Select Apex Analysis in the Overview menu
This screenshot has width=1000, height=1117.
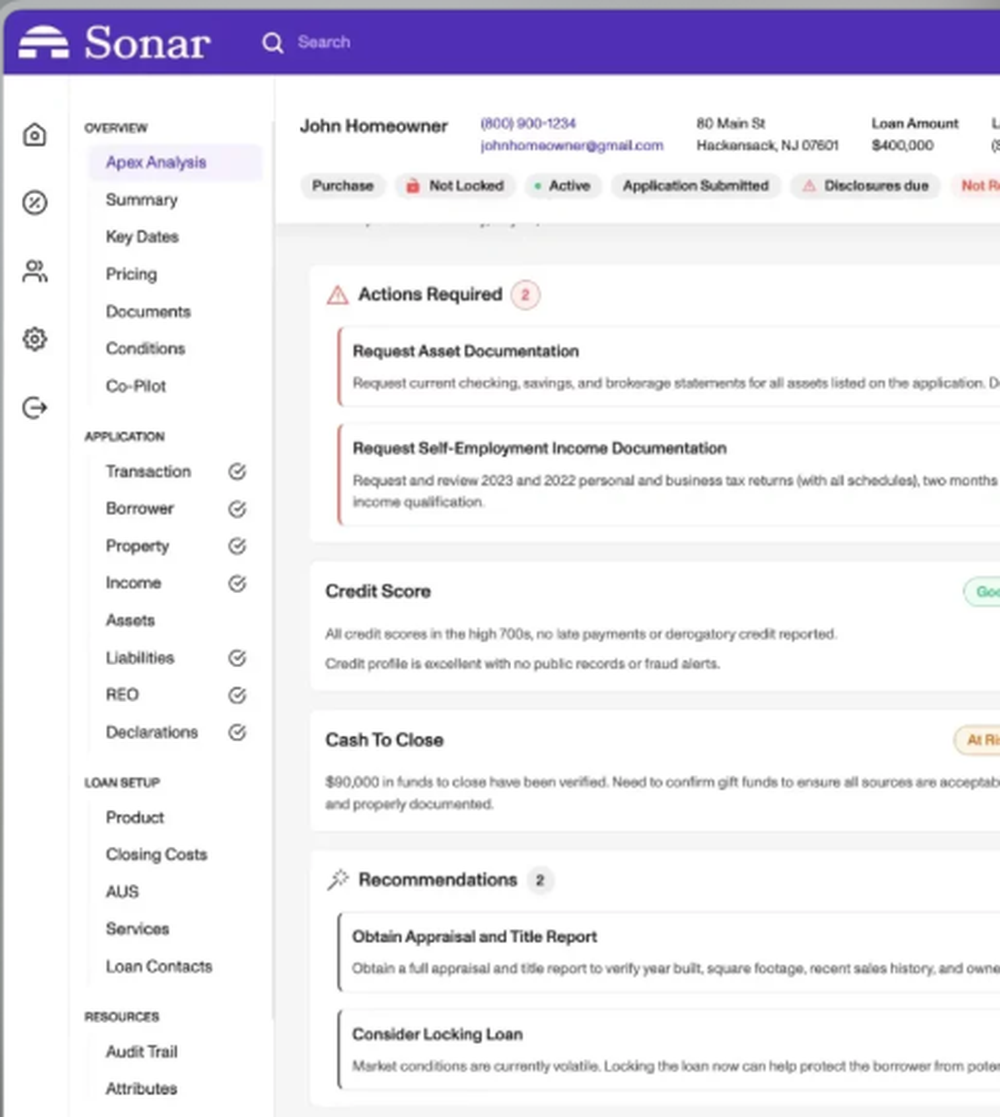coord(156,163)
